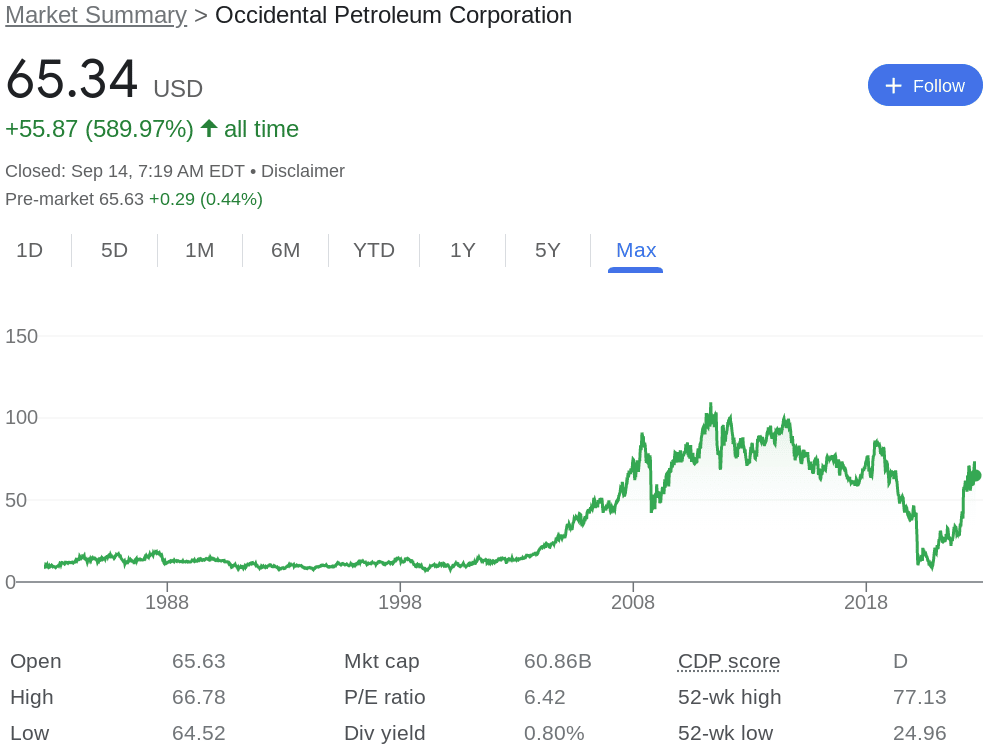Click the Follow button

[x=925, y=86]
